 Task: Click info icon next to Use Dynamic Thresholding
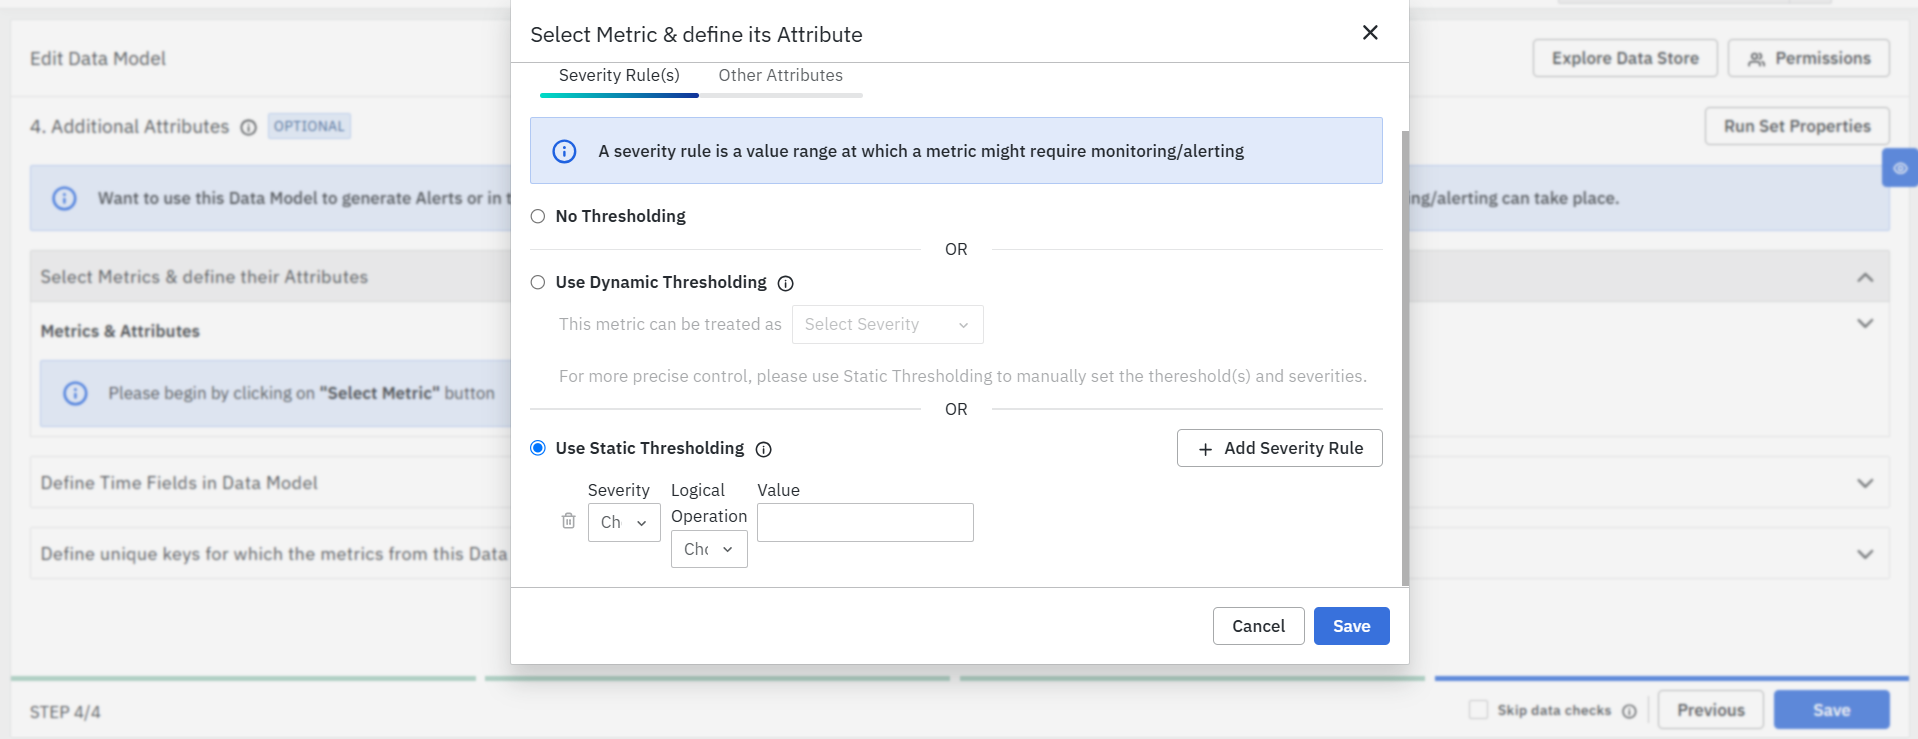click(786, 283)
